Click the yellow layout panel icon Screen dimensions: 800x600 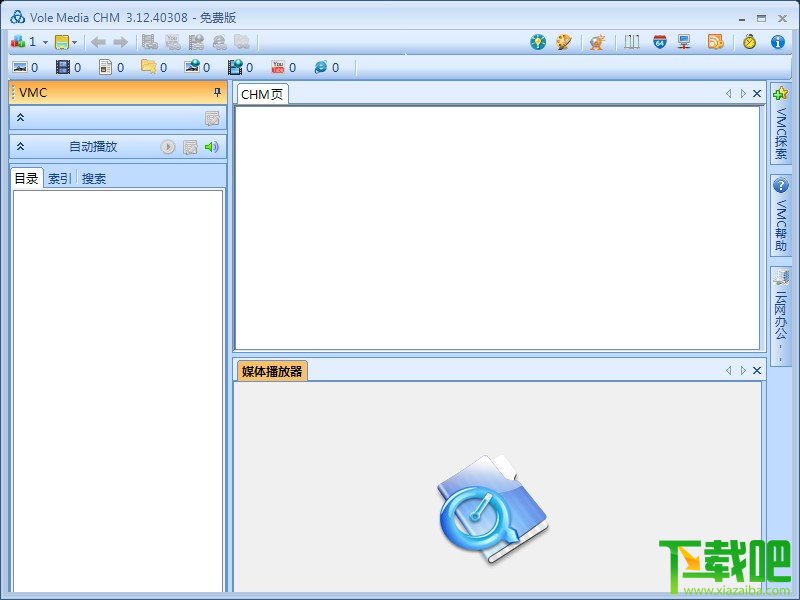pyautogui.click(x=62, y=42)
